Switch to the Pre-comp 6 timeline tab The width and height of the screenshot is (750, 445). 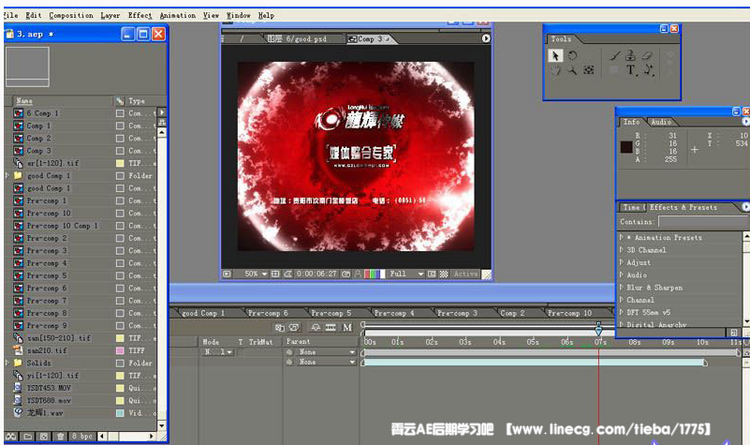pos(268,313)
